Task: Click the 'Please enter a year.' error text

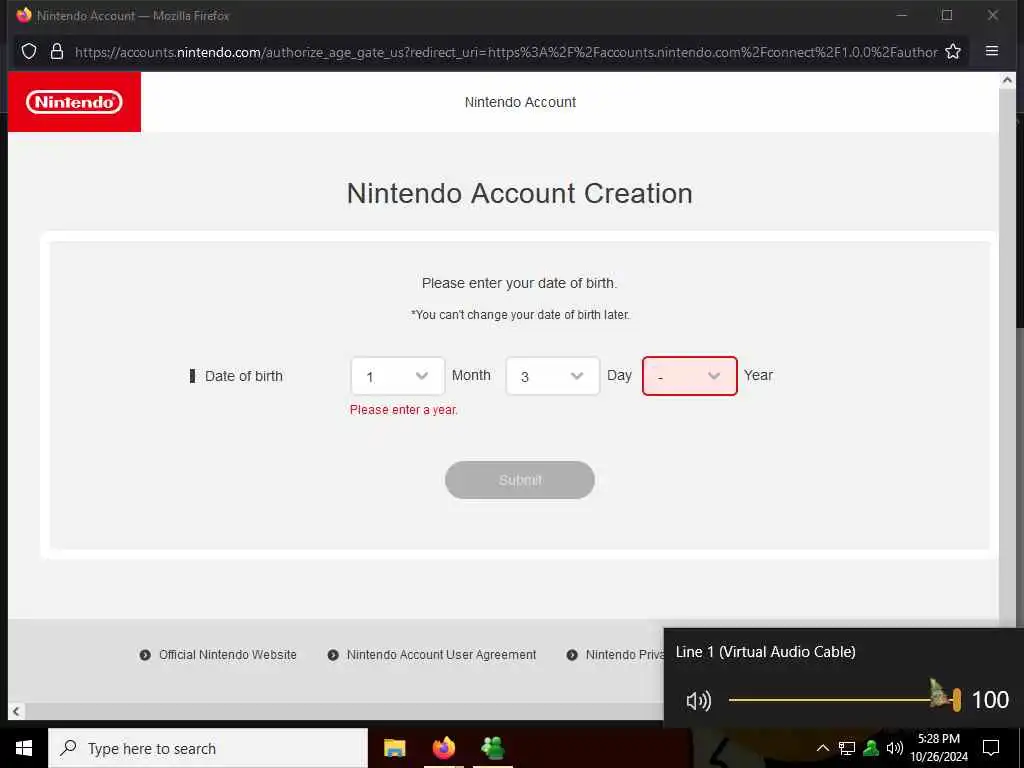Action: [404, 410]
